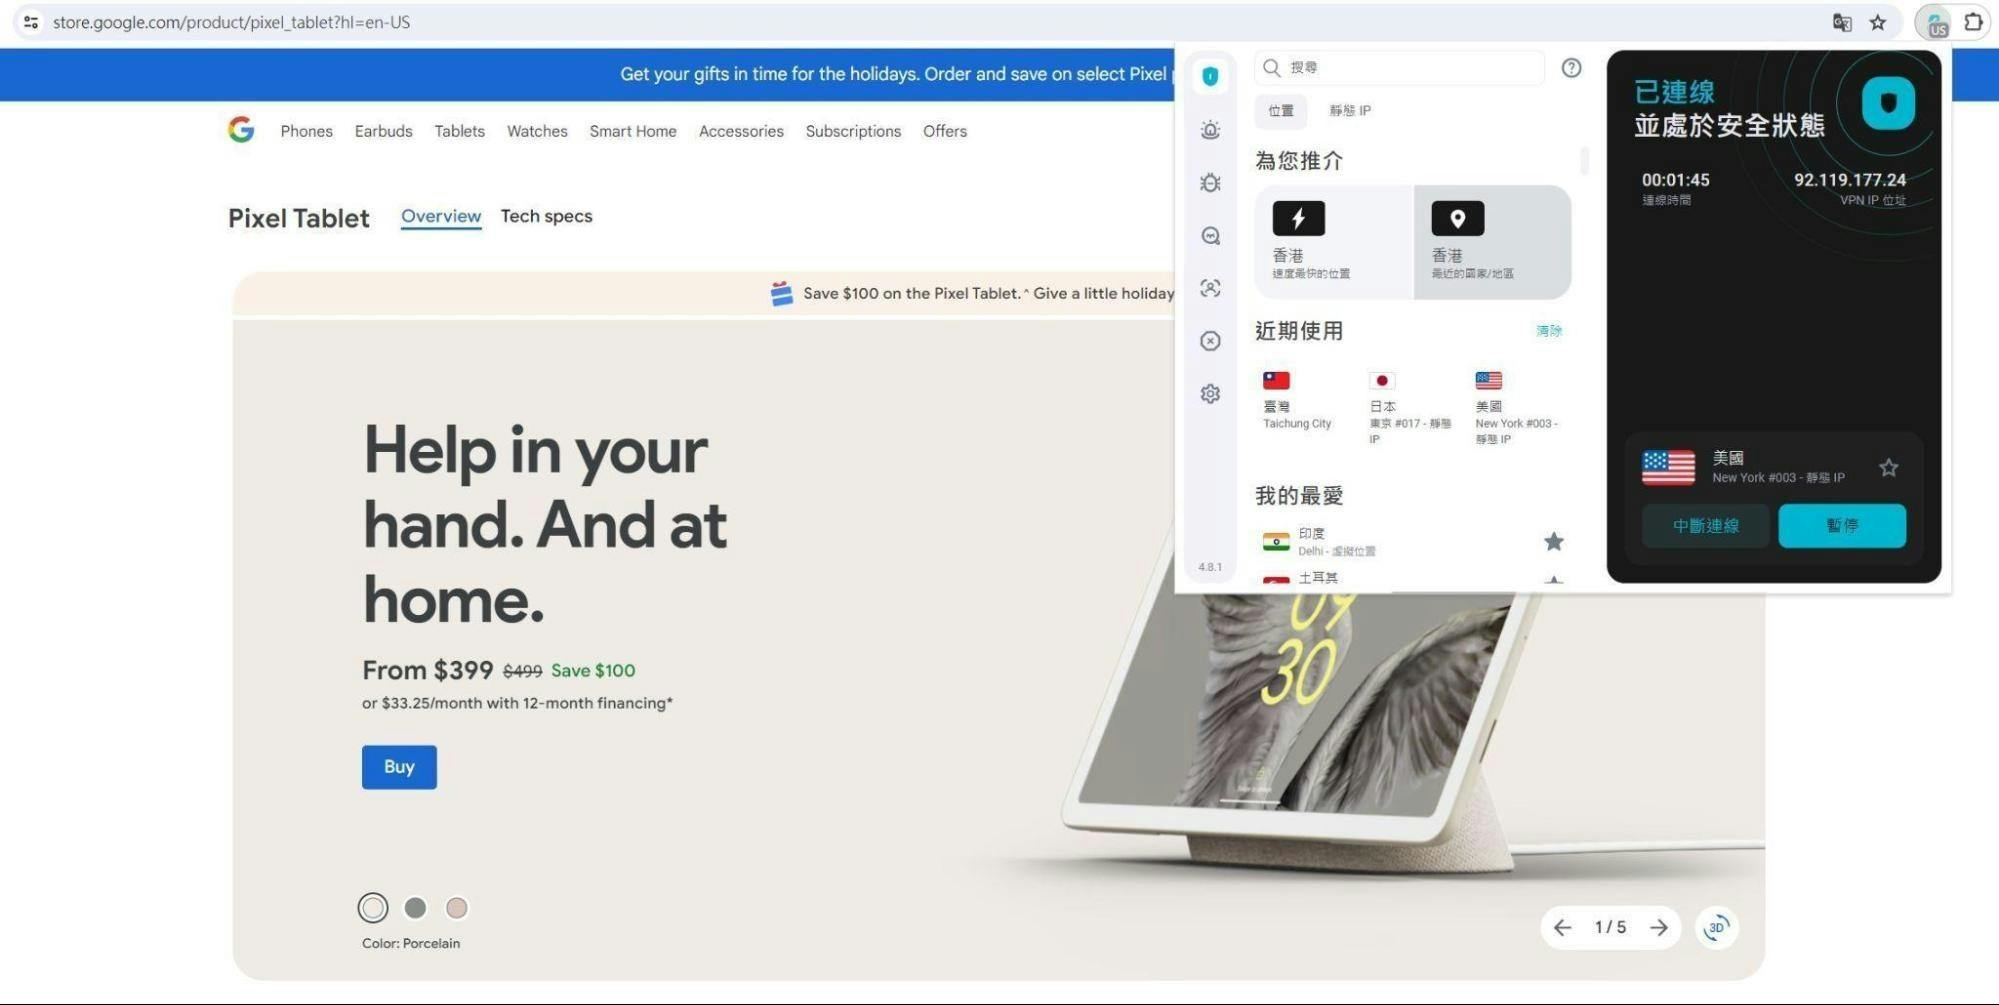Click the lightning fastest-location icon

pyautogui.click(x=1298, y=218)
